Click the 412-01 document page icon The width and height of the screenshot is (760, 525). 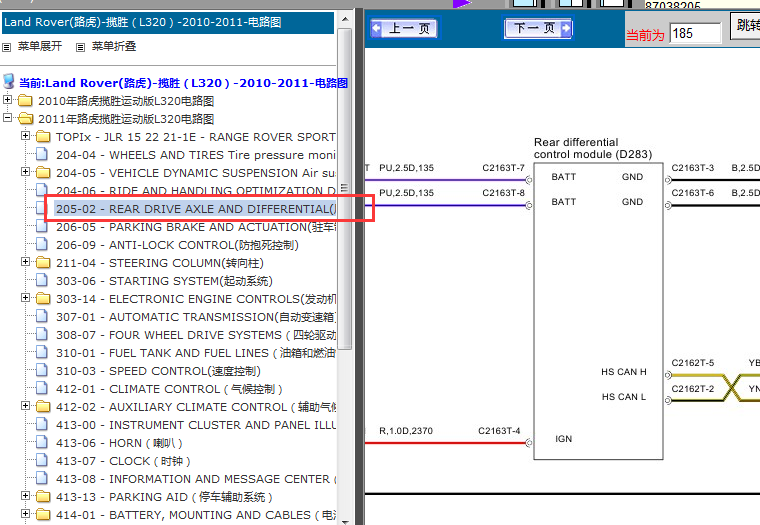point(42,388)
